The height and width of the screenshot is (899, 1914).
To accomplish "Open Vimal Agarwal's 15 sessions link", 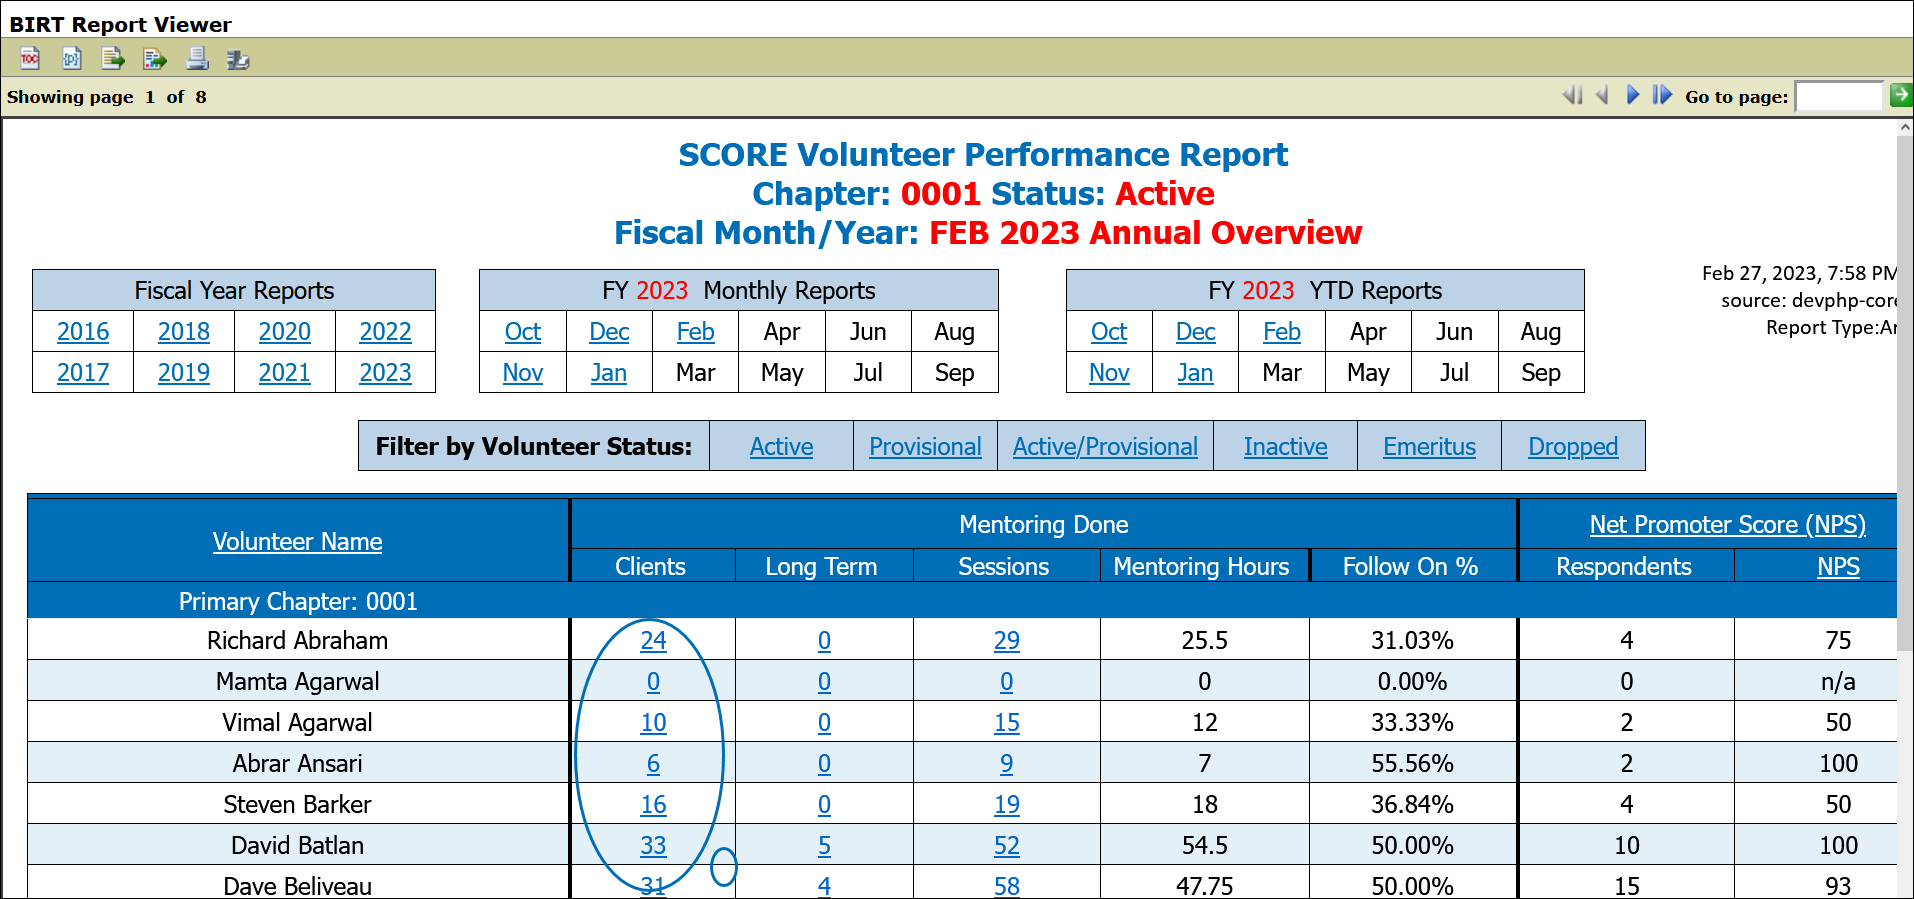I will click(1007, 722).
